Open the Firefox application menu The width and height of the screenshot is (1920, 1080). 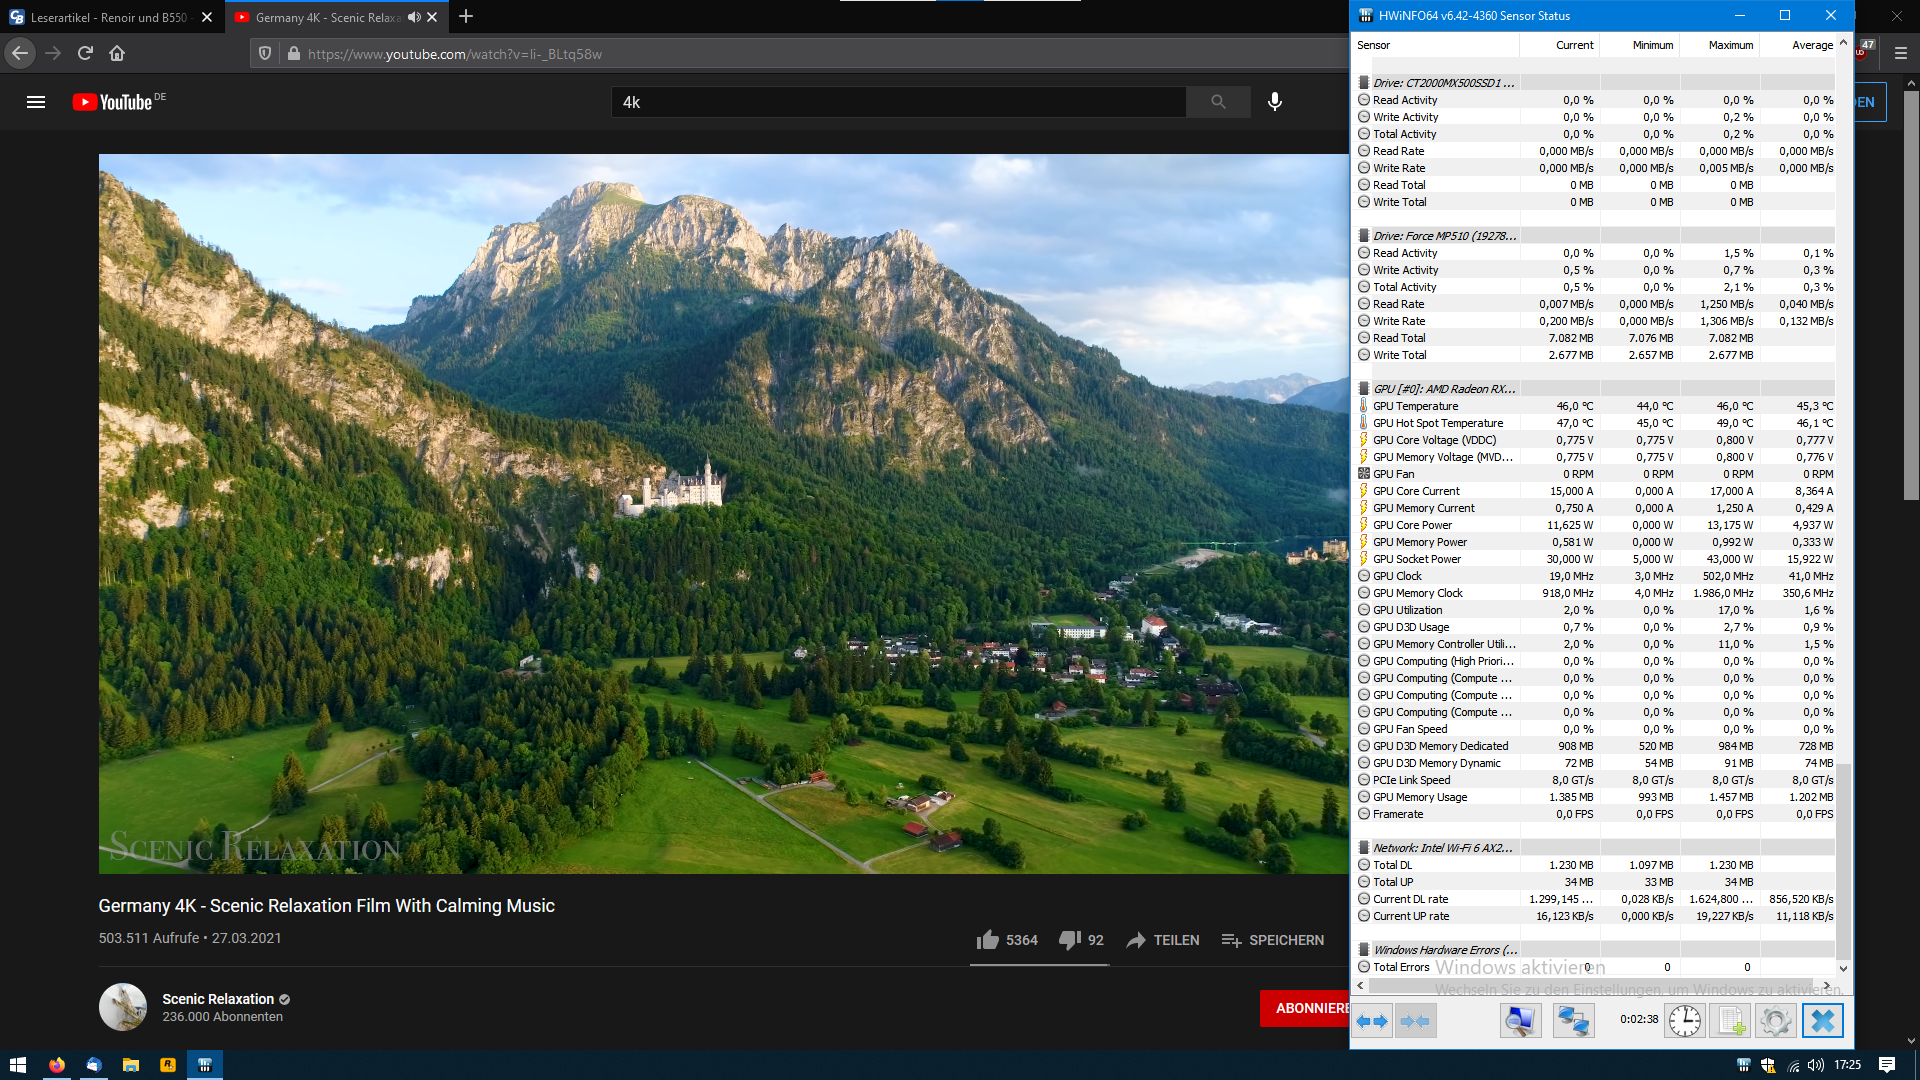[1899, 54]
